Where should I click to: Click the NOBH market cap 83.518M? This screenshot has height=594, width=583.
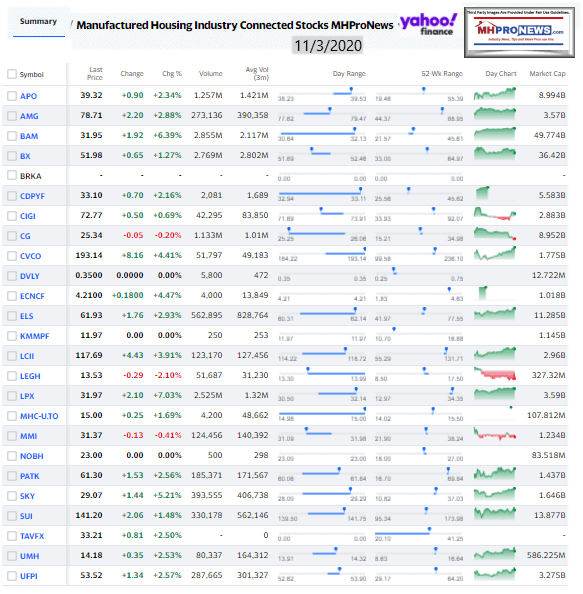(x=548, y=456)
